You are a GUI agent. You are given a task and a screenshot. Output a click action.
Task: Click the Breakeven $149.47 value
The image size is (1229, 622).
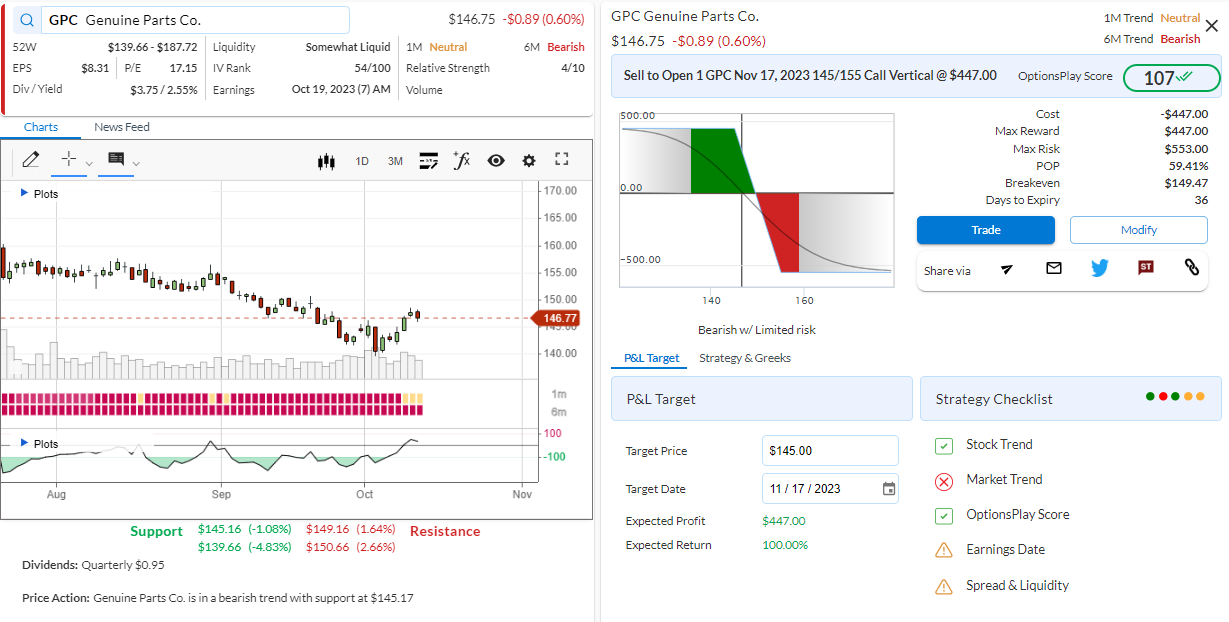[x=1186, y=183]
